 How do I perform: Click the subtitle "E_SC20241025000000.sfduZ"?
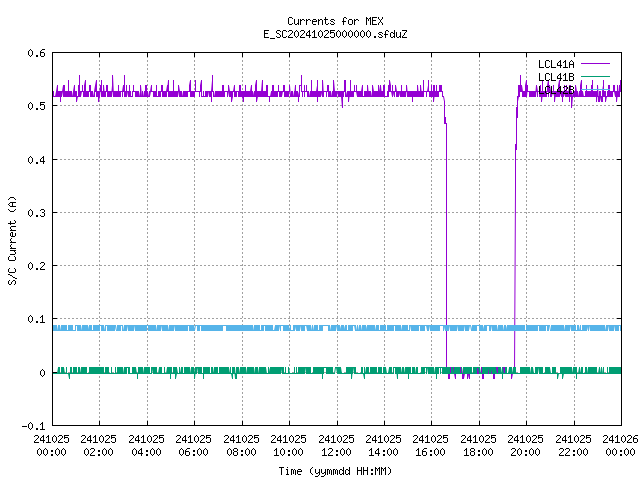335,34
